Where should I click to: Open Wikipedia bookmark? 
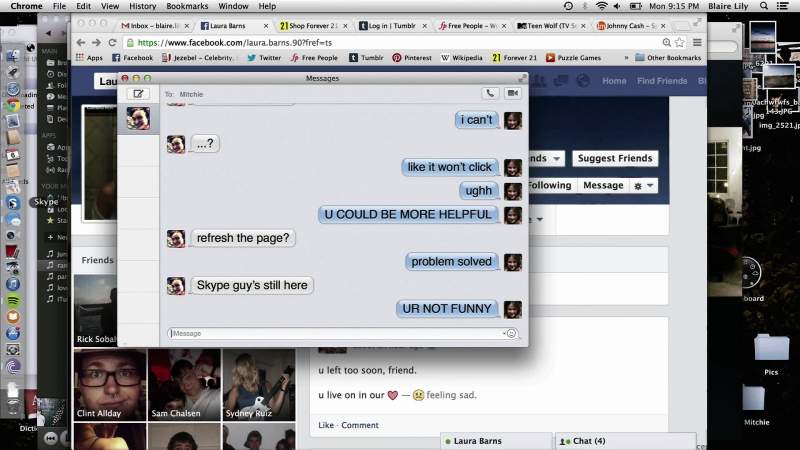tap(462, 58)
